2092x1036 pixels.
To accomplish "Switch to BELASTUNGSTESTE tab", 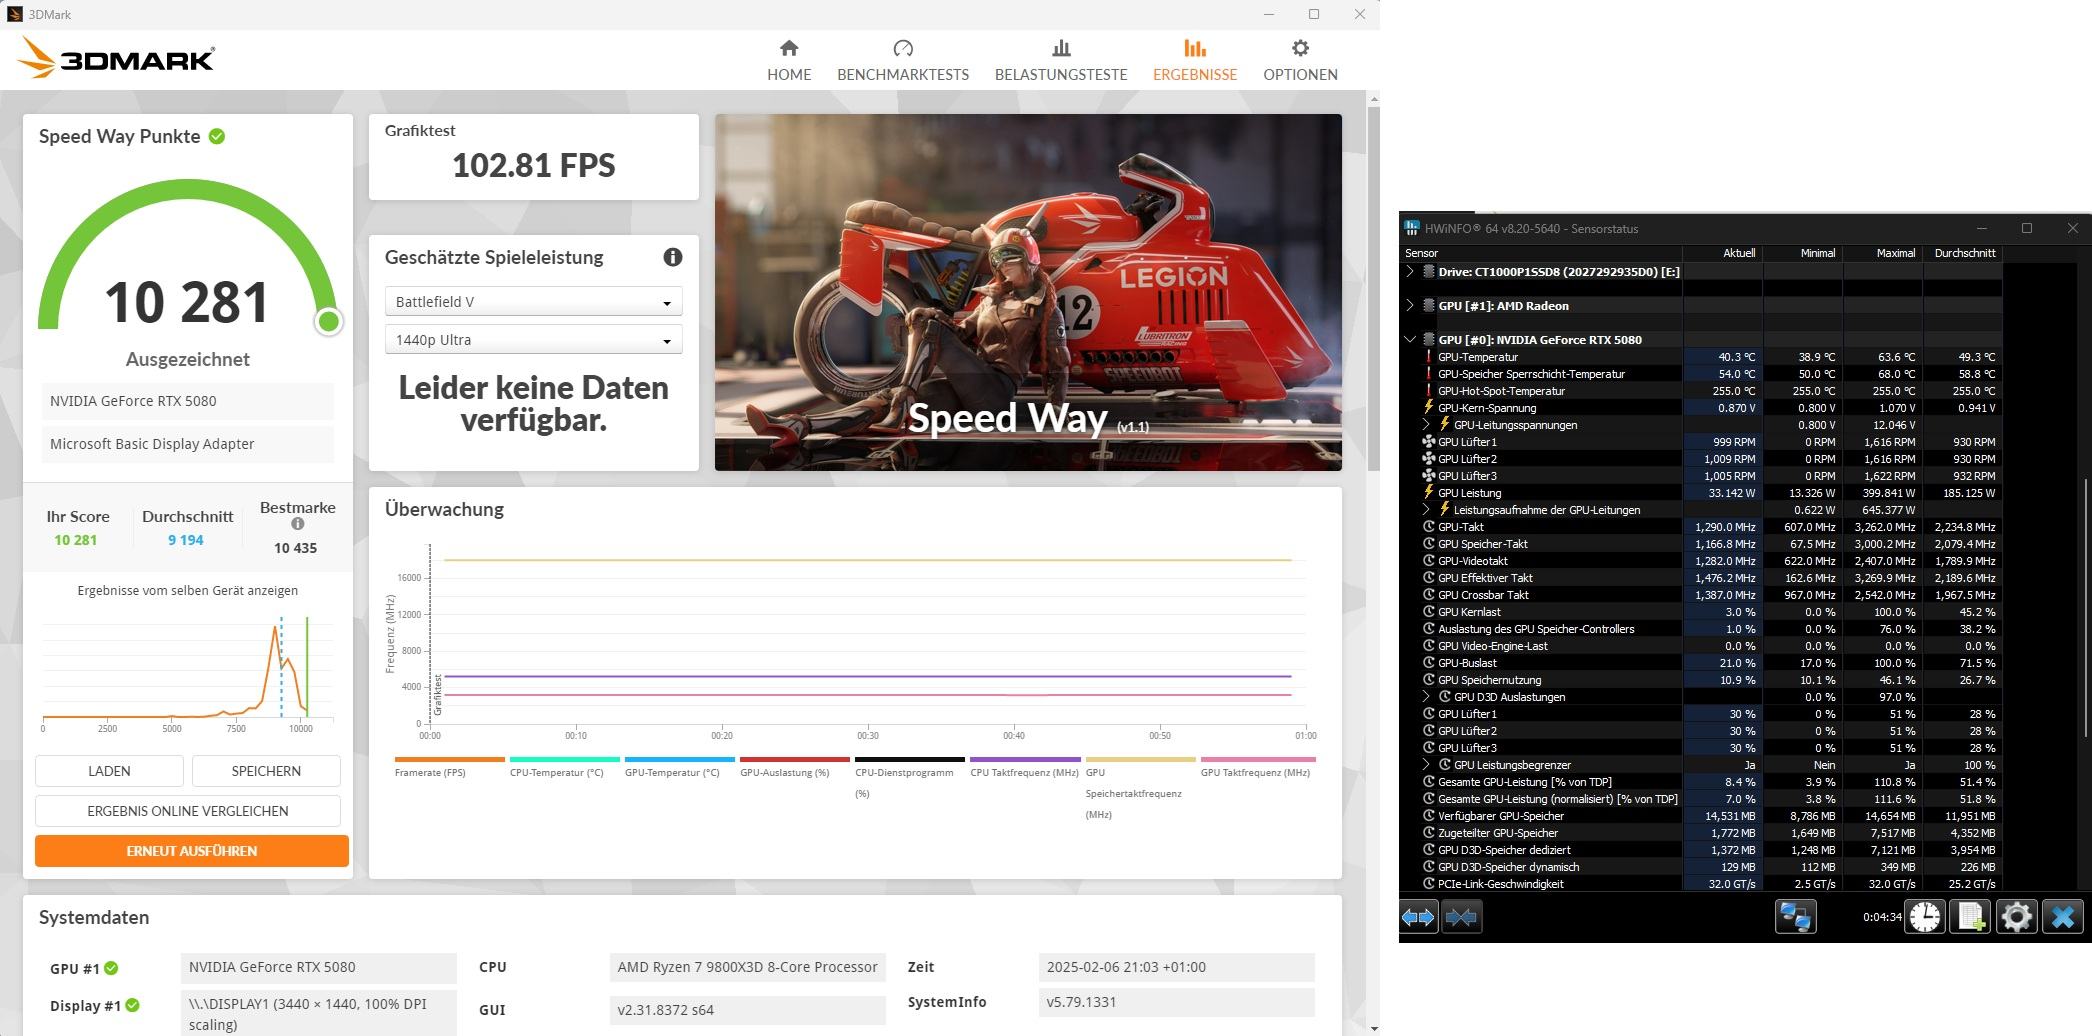I will 1061,60.
